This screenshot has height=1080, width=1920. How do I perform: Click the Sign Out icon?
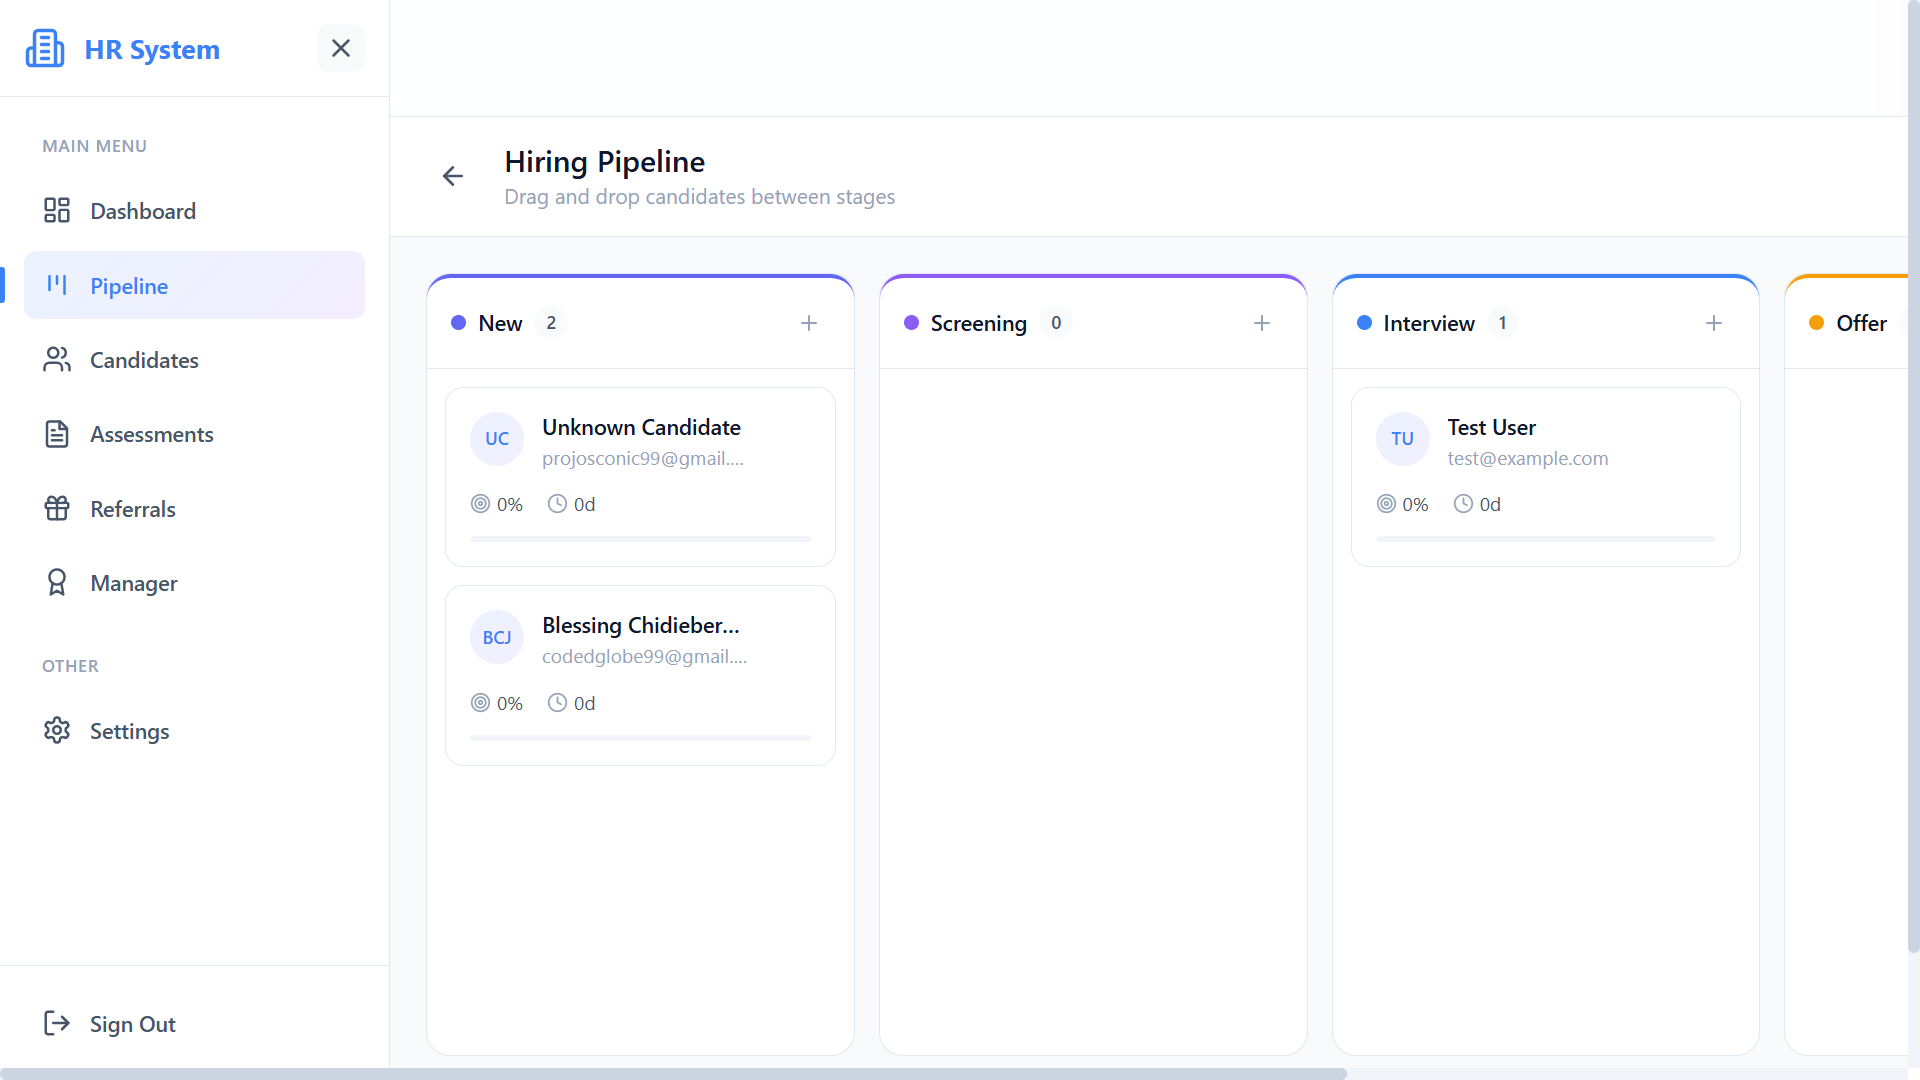tap(56, 1023)
